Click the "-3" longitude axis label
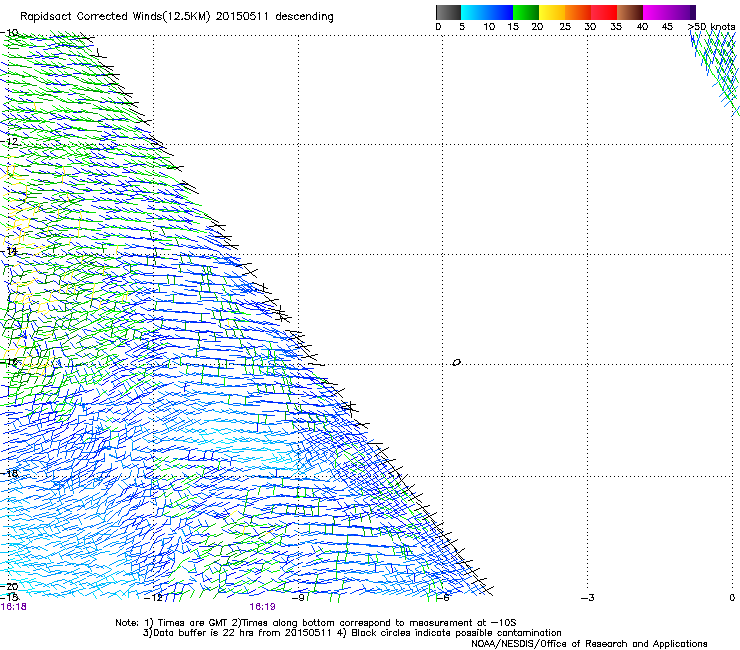The image size is (740, 650). point(588,598)
